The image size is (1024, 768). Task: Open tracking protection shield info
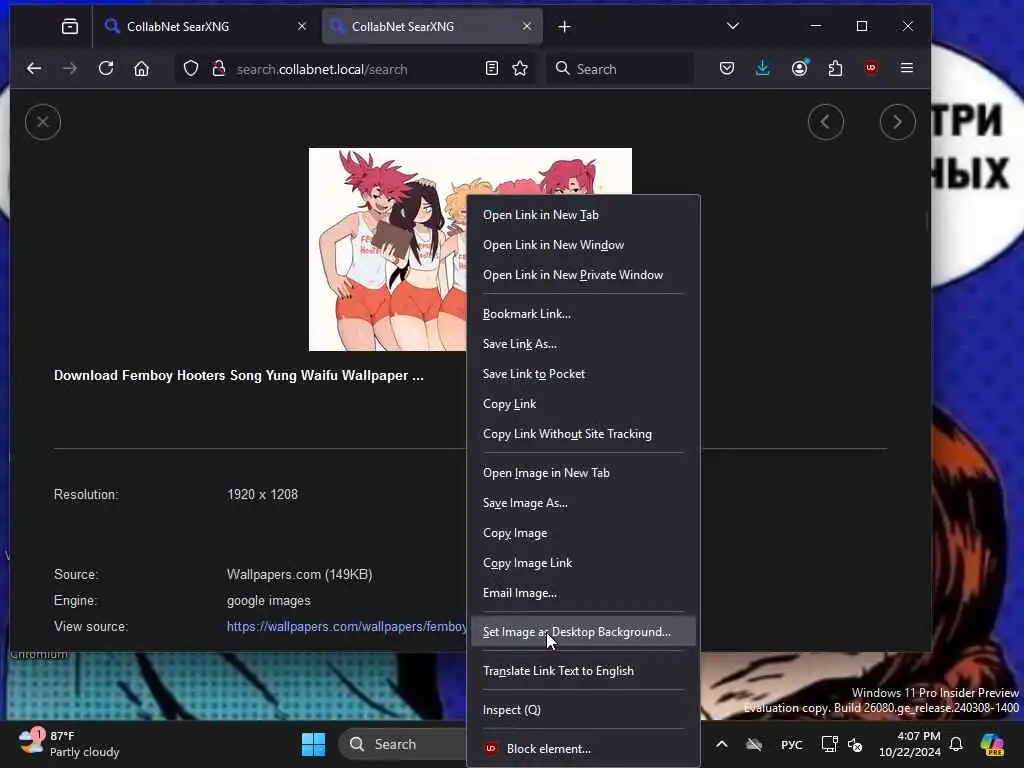tap(191, 69)
